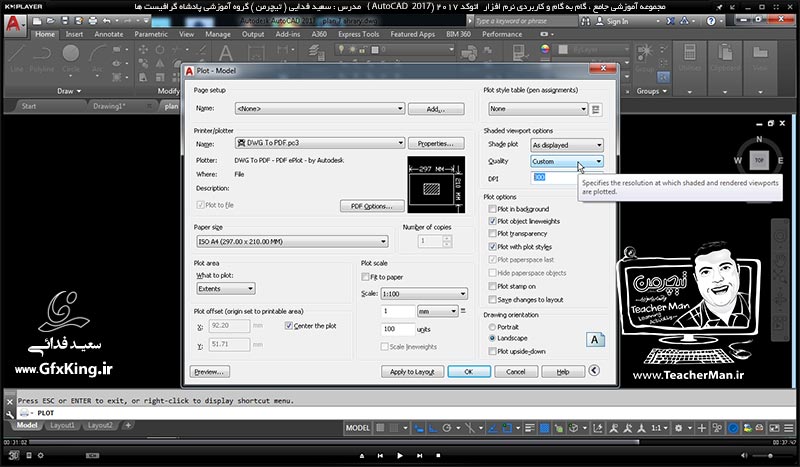
Task: Uncheck Center the plot
Action: pyautogui.click(x=288, y=326)
